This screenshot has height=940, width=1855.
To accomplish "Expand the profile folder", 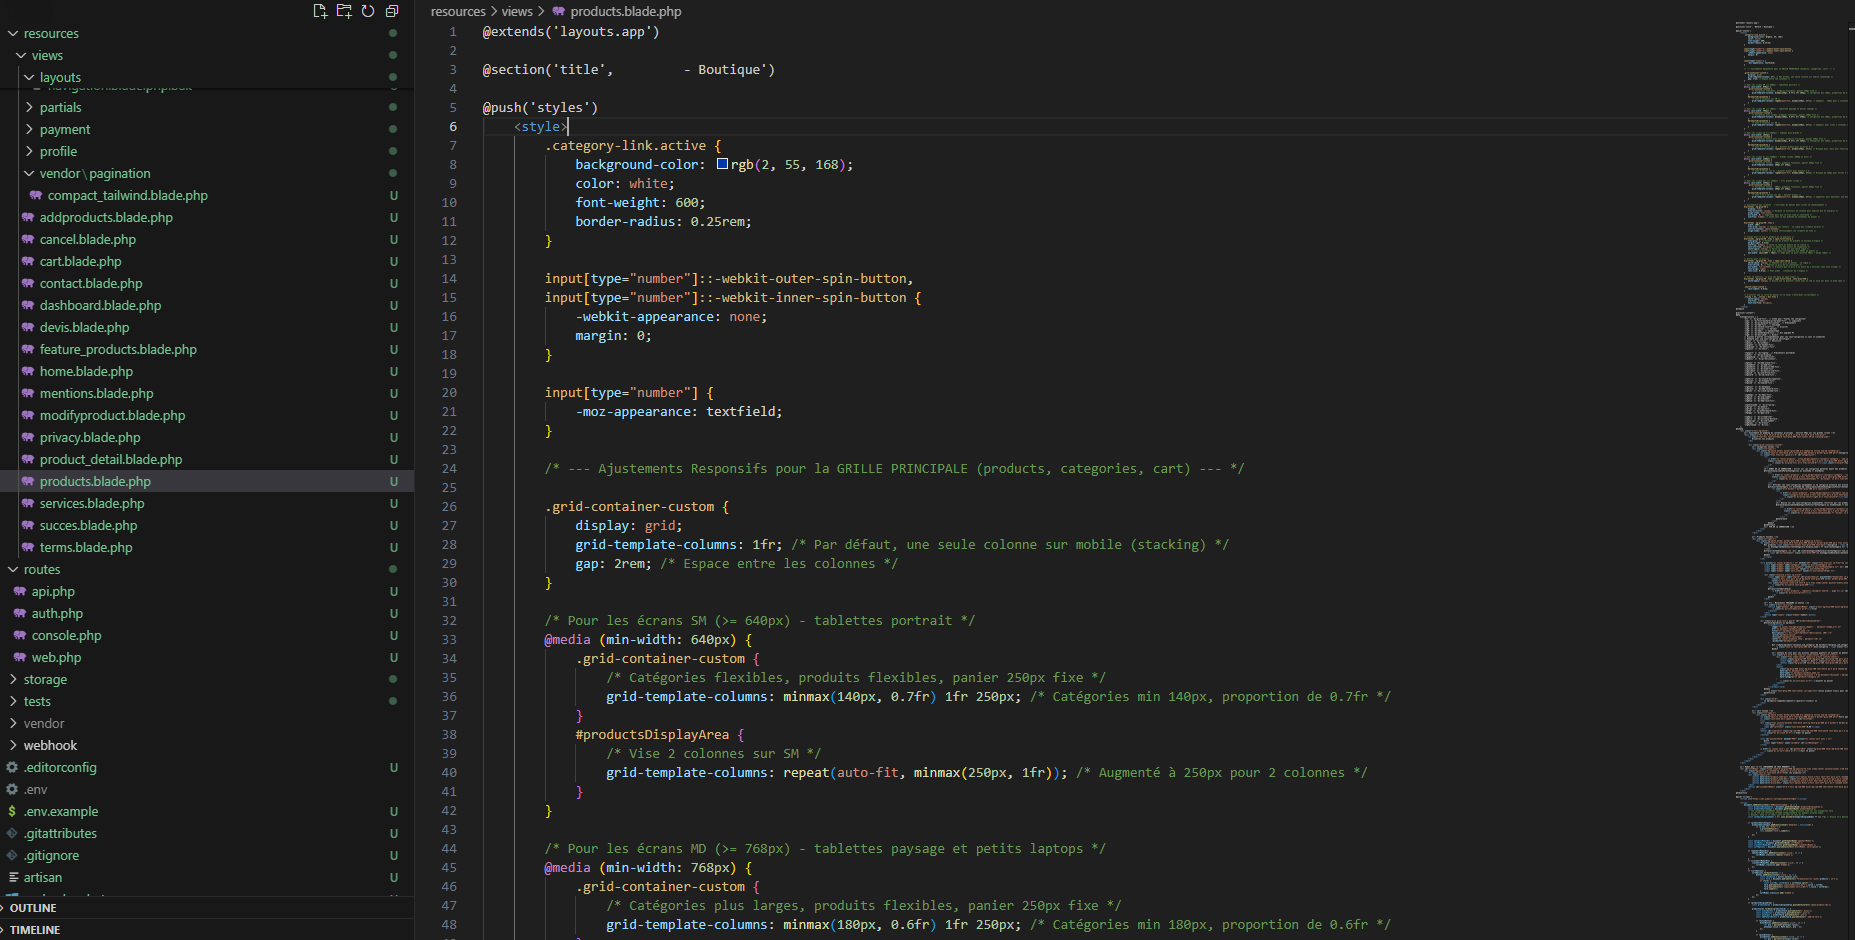I will pyautogui.click(x=206, y=151).
